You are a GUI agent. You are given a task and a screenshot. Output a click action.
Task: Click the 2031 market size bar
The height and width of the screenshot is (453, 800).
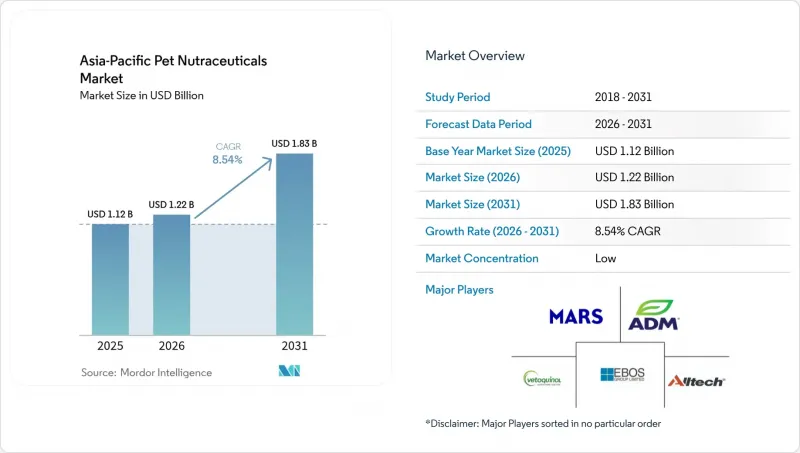pos(294,244)
